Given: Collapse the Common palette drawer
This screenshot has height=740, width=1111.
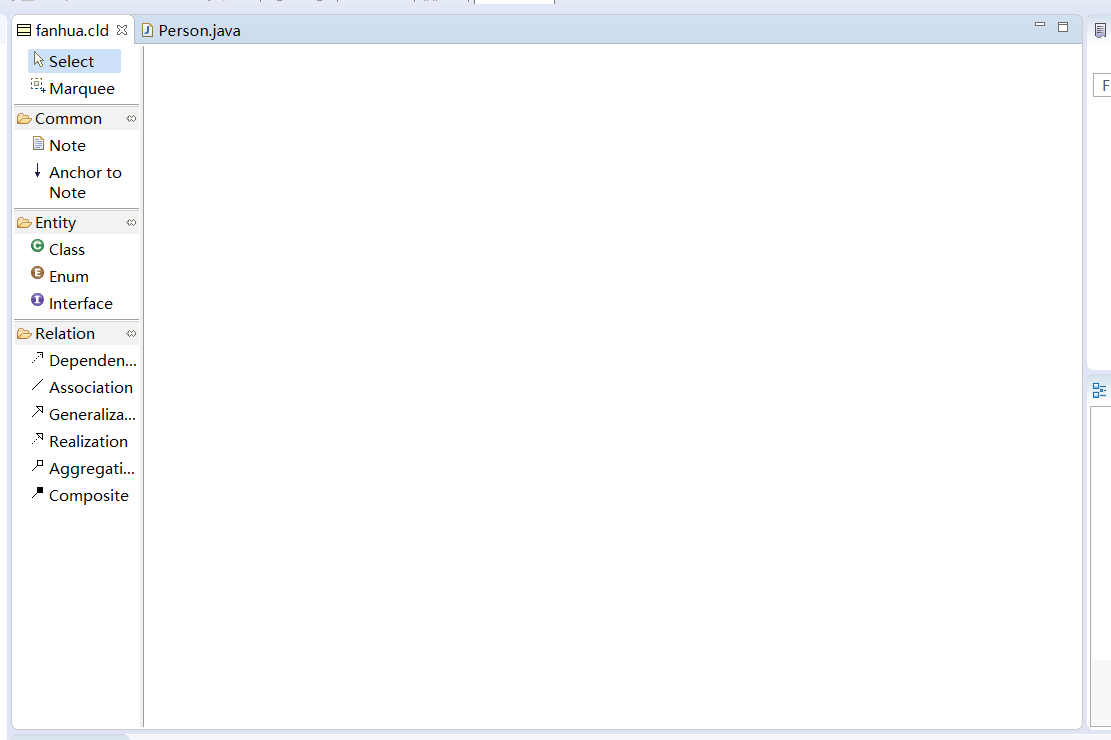Looking at the screenshot, I should [69, 118].
